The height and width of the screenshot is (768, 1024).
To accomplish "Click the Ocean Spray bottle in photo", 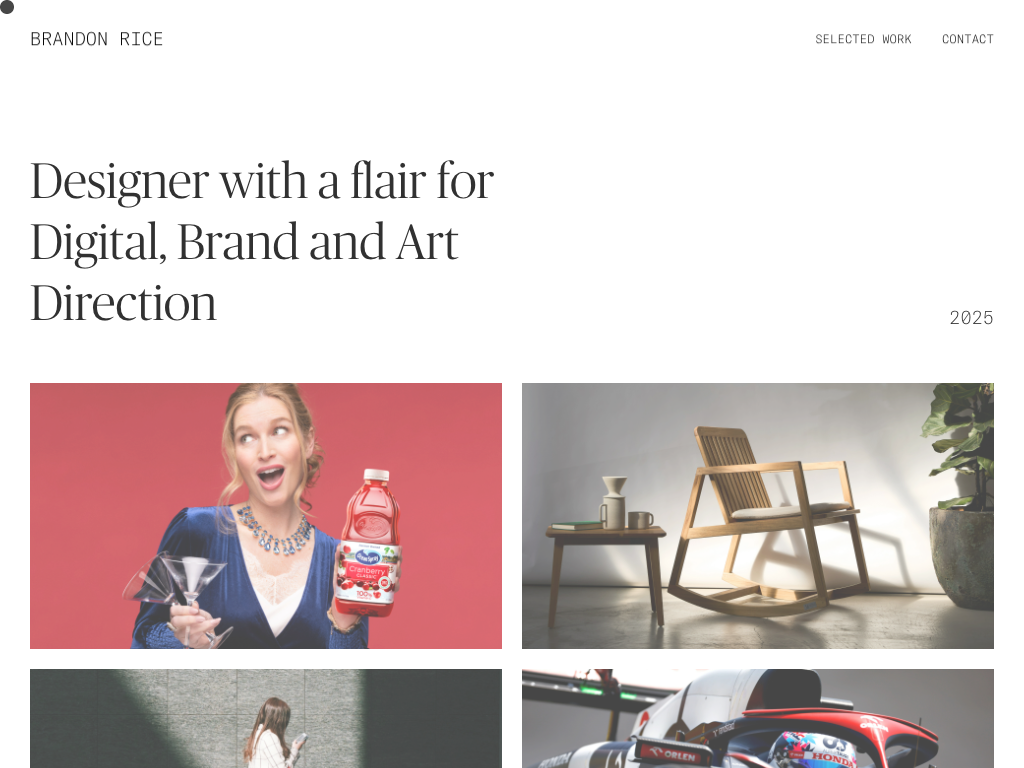I will pos(368,542).
